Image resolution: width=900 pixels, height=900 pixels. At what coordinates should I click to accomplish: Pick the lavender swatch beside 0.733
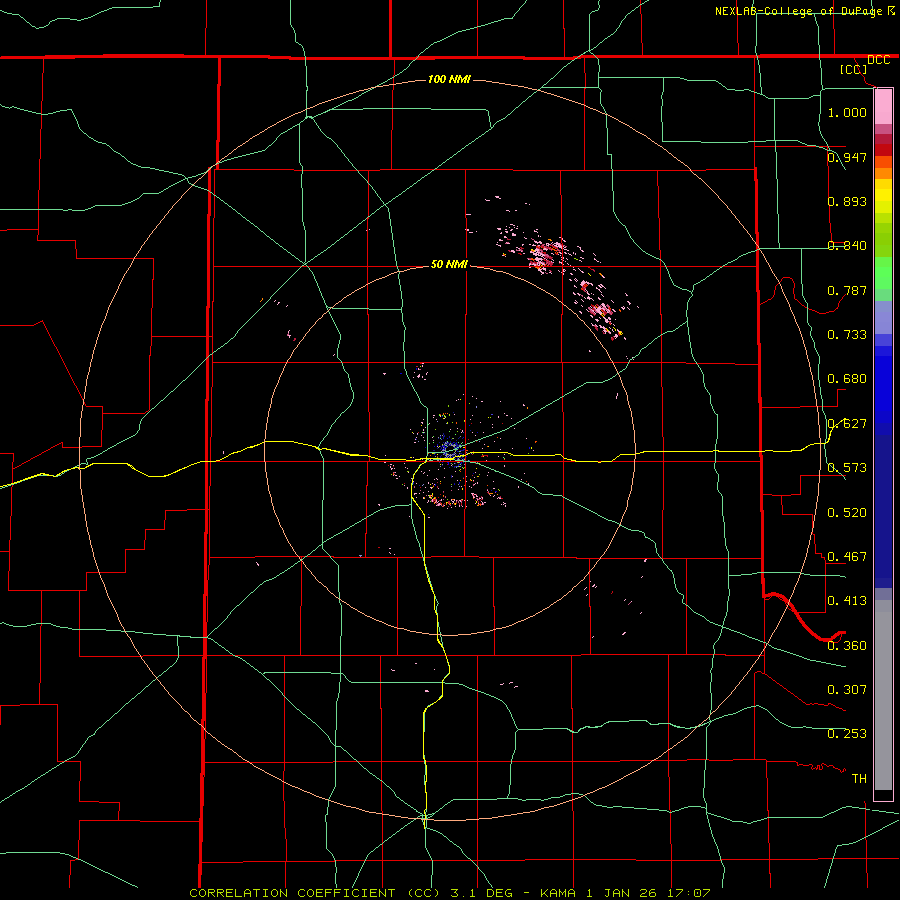883,319
